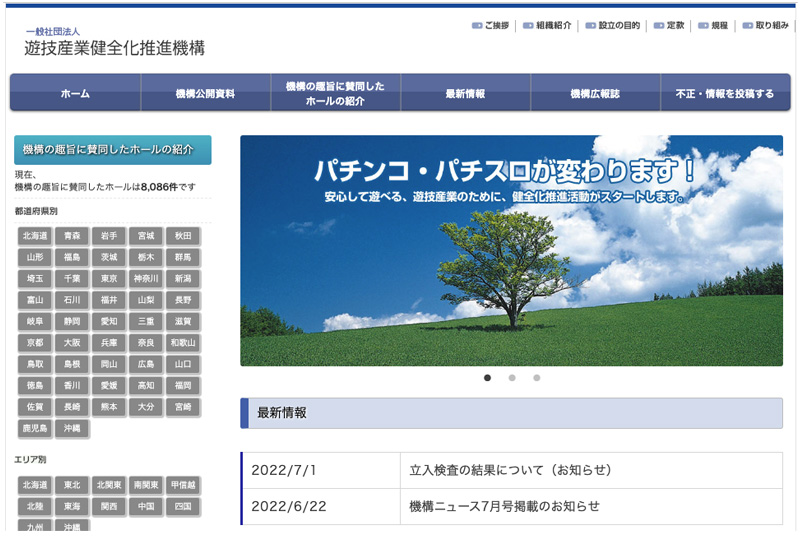Image resolution: width=800 pixels, height=536 pixels.
Task: Click bullet icon beside ご挨拶
Action: click(x=477, y=26)
